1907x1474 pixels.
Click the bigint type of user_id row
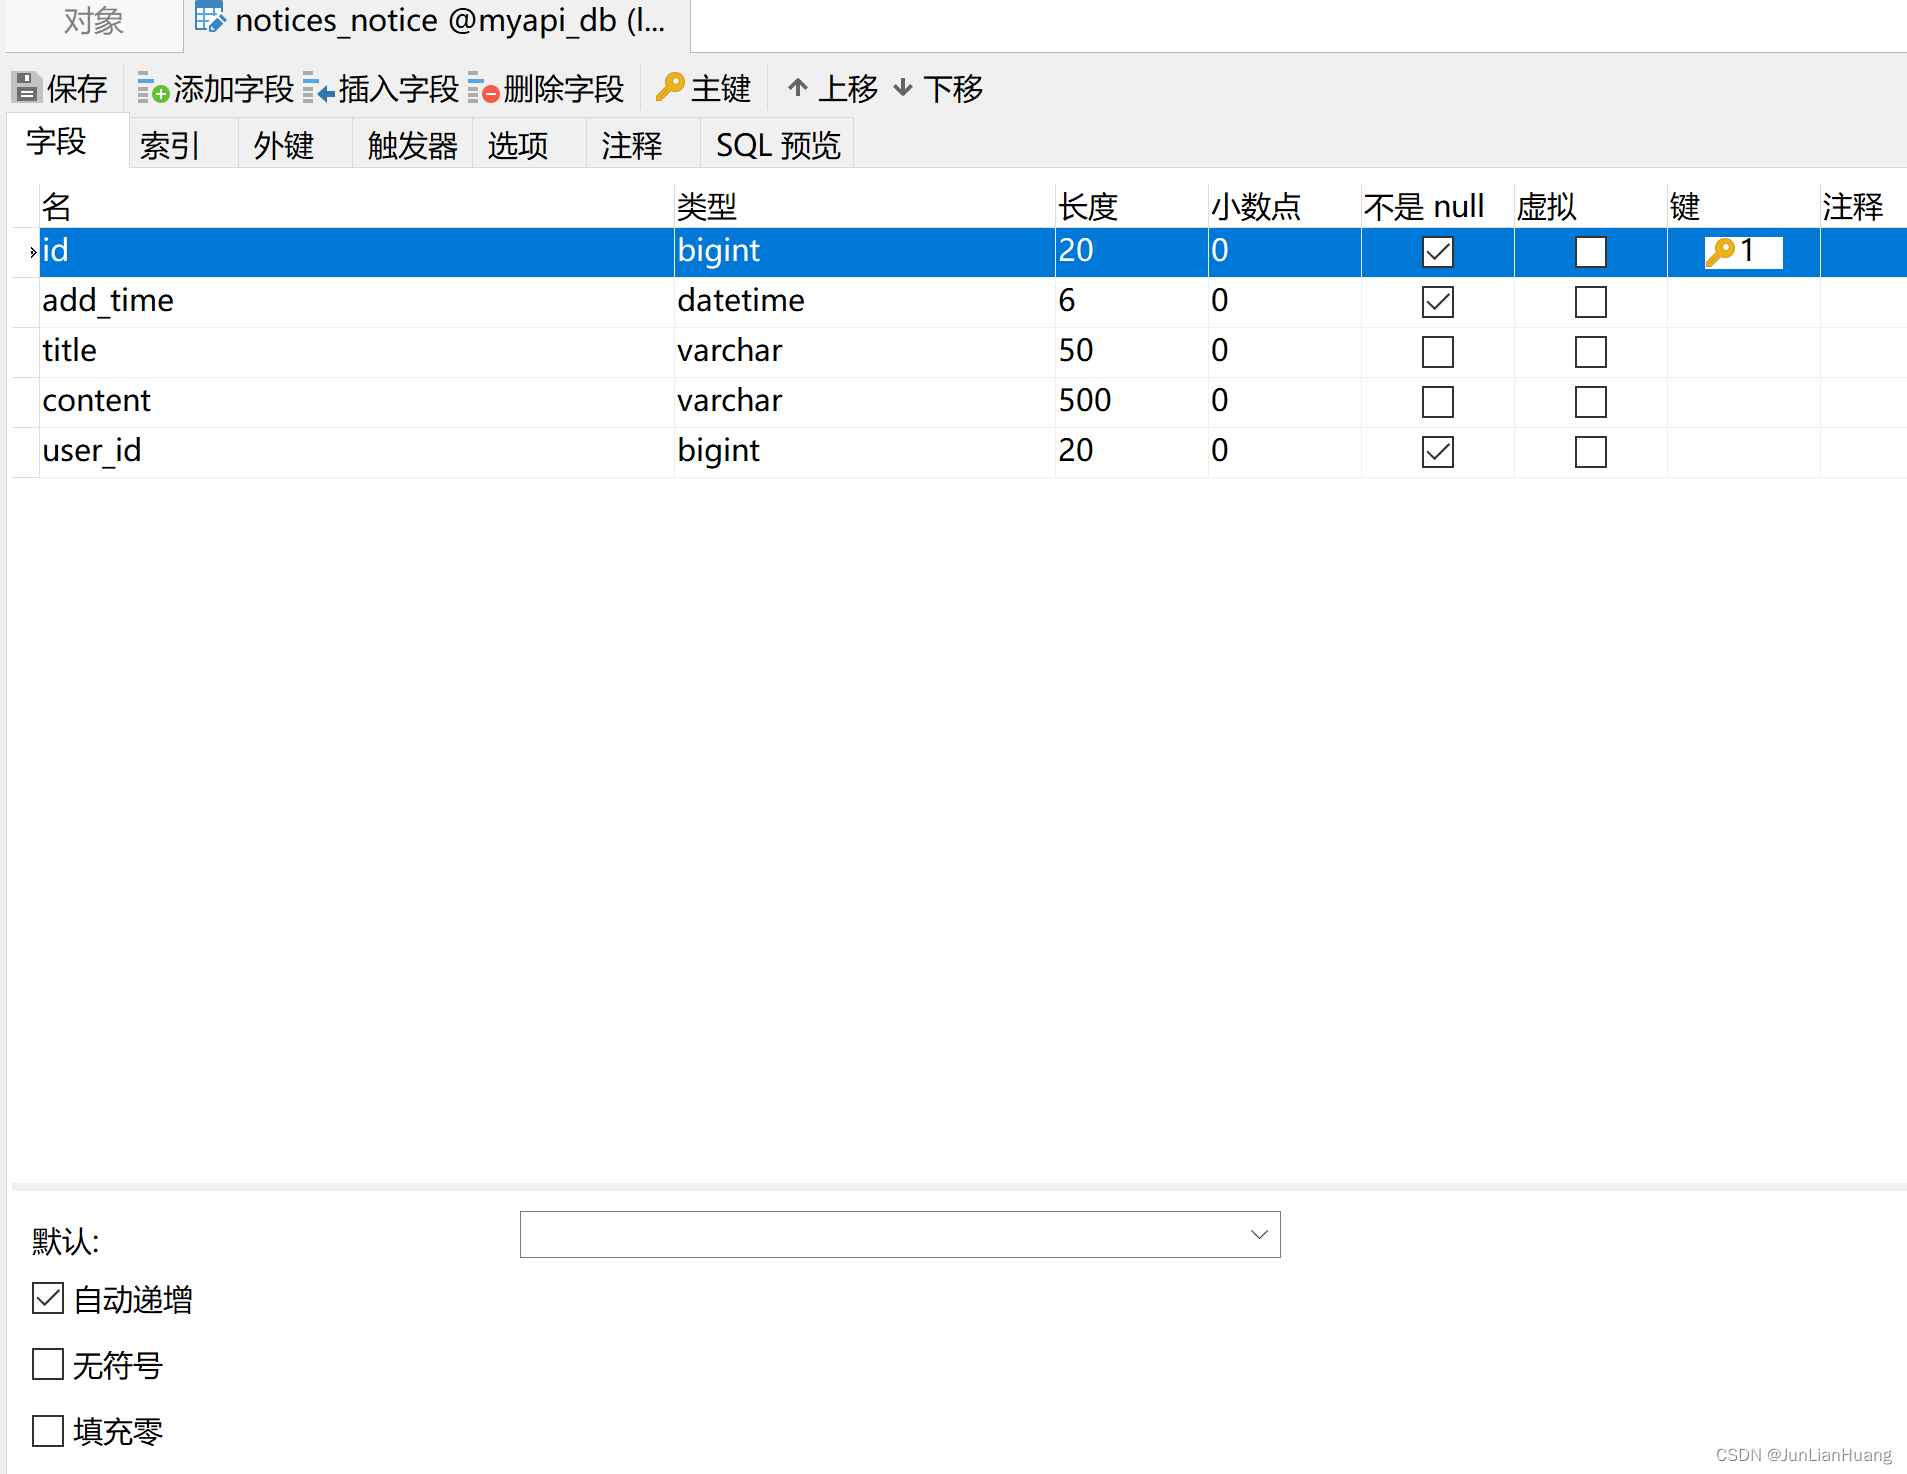point(865,452)
